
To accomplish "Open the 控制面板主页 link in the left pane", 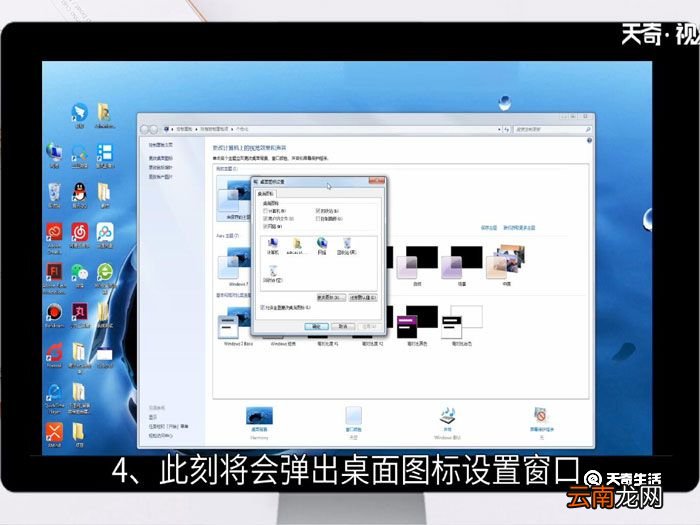I will pyautogui.click(x=161, y=145).
